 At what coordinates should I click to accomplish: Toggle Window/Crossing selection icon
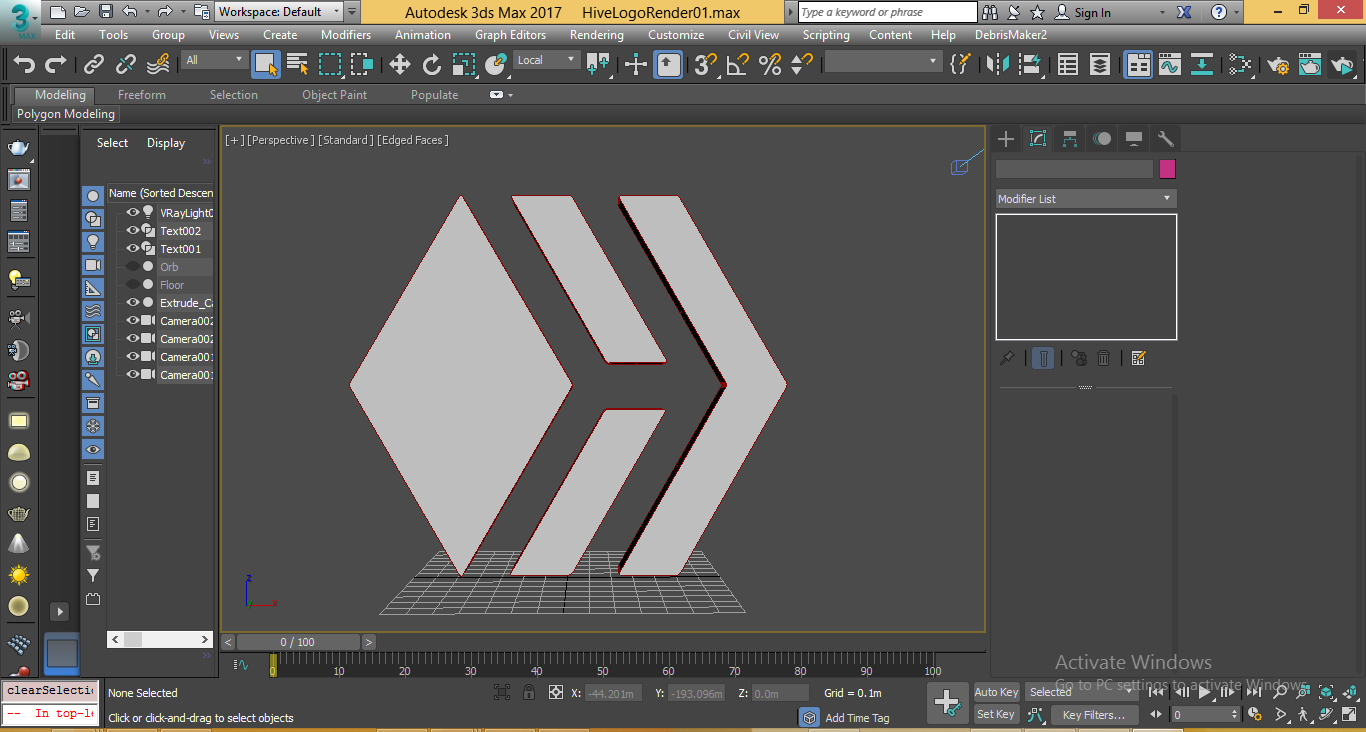pyautogui.click(x=362, y=65)
